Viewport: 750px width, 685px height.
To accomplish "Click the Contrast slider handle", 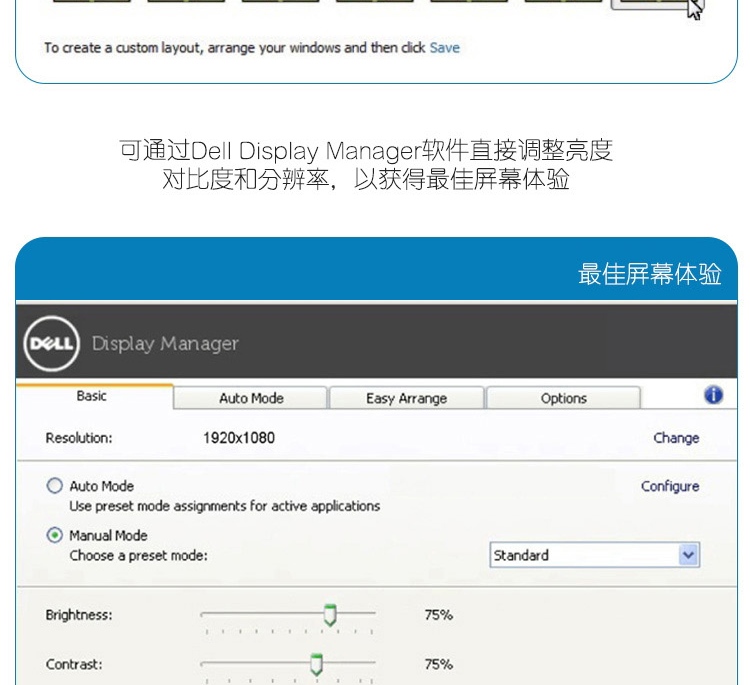I will 316,664.
